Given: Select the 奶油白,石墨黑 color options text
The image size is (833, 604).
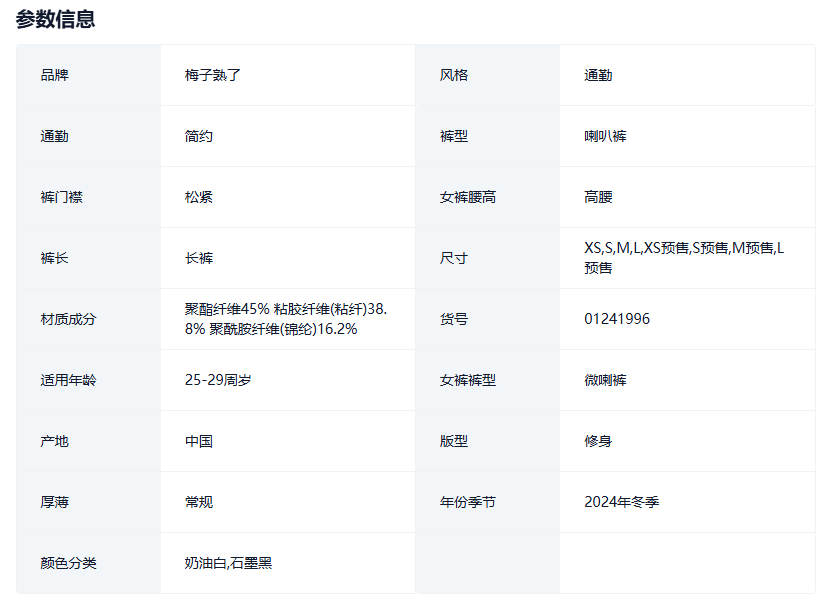Looking at the screenshot, I should click(228, 563).
